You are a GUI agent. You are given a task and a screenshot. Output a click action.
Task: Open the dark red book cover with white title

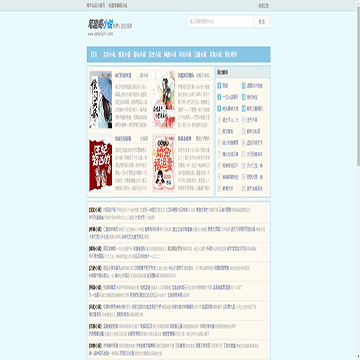click(x=101, y=163)
